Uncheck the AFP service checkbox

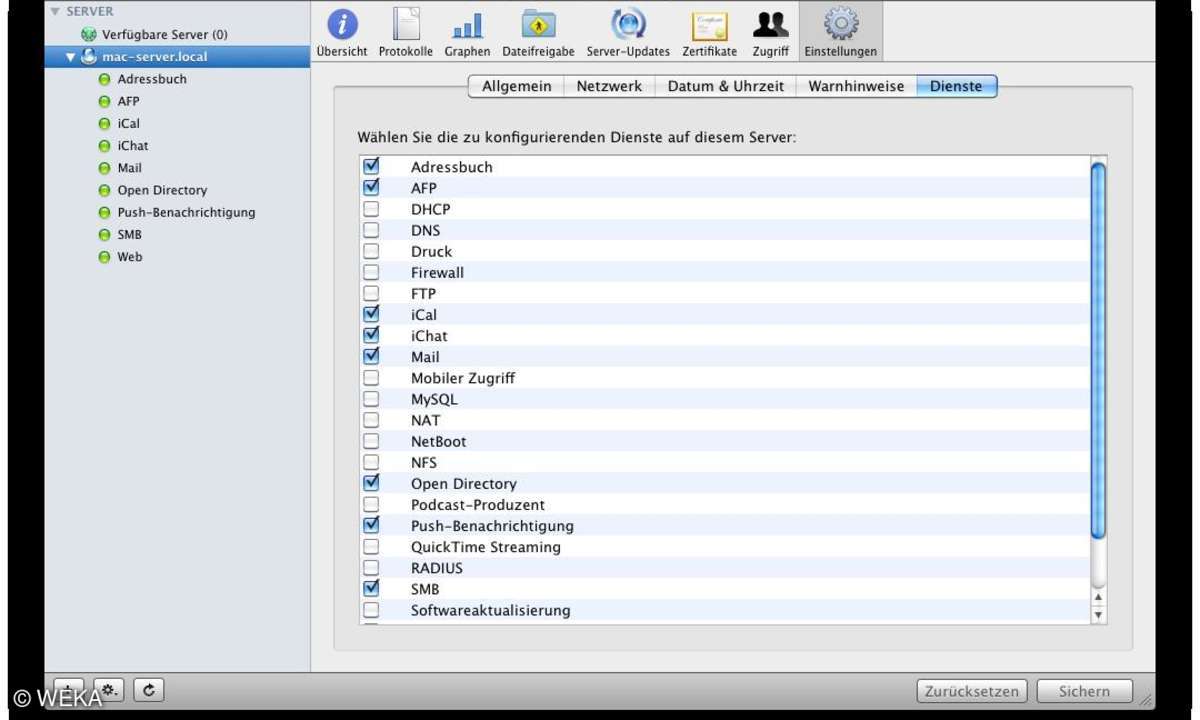(x=371, y=187)
